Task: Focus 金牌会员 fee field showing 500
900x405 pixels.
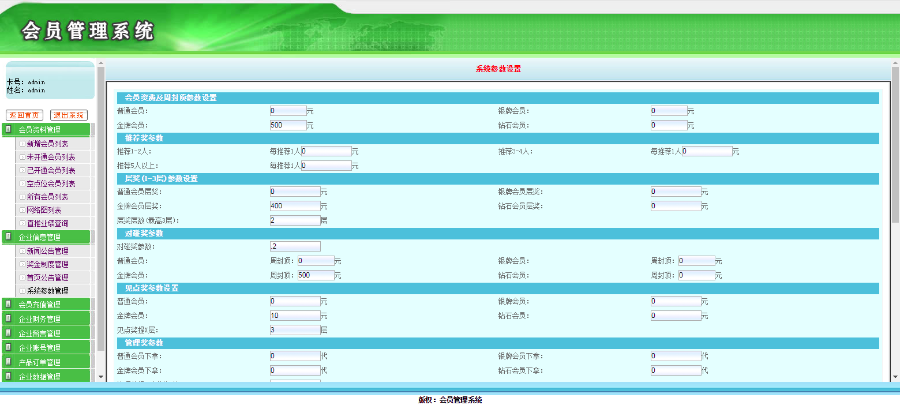Action: tap(288, 124)
